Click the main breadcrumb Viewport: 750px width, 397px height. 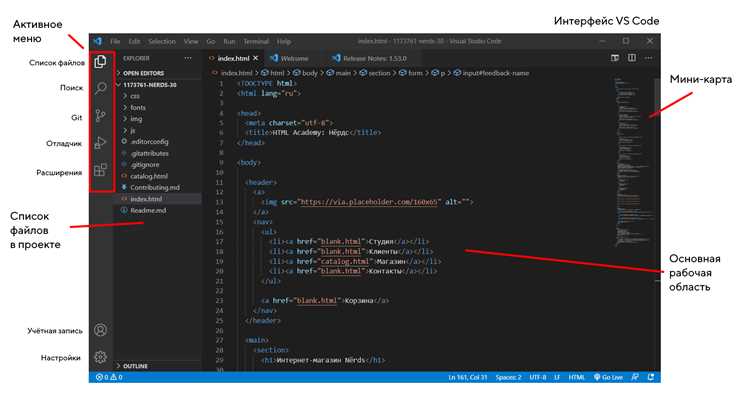[339, 73]
